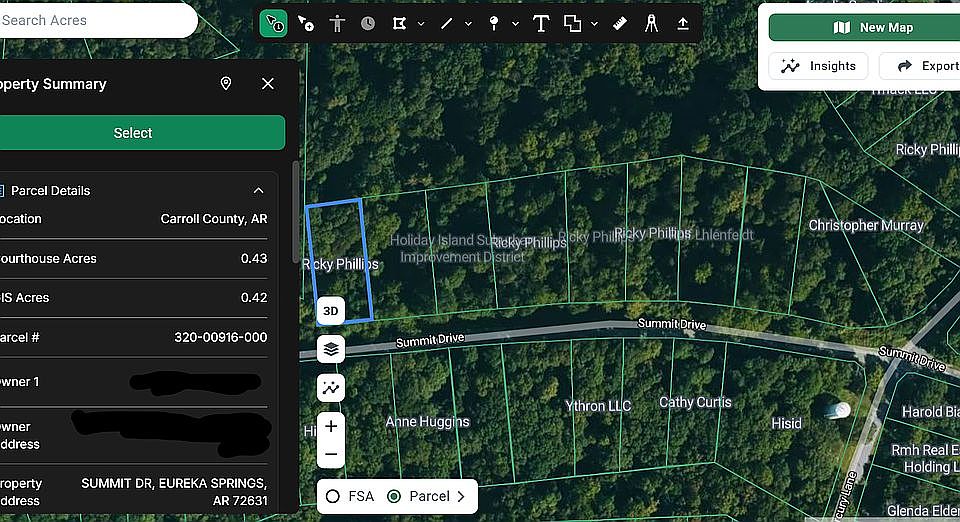Select the overlapping shapes tool
The height and width of the screenshot is (522, 960).
572,24
